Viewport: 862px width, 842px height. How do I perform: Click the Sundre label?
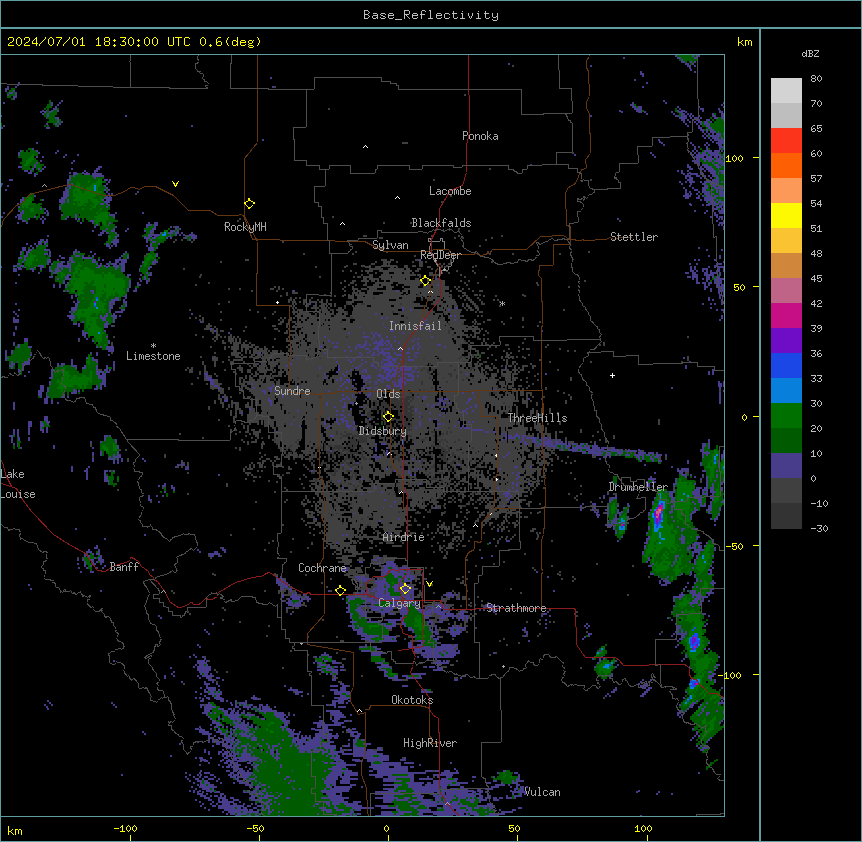[292, 391]
